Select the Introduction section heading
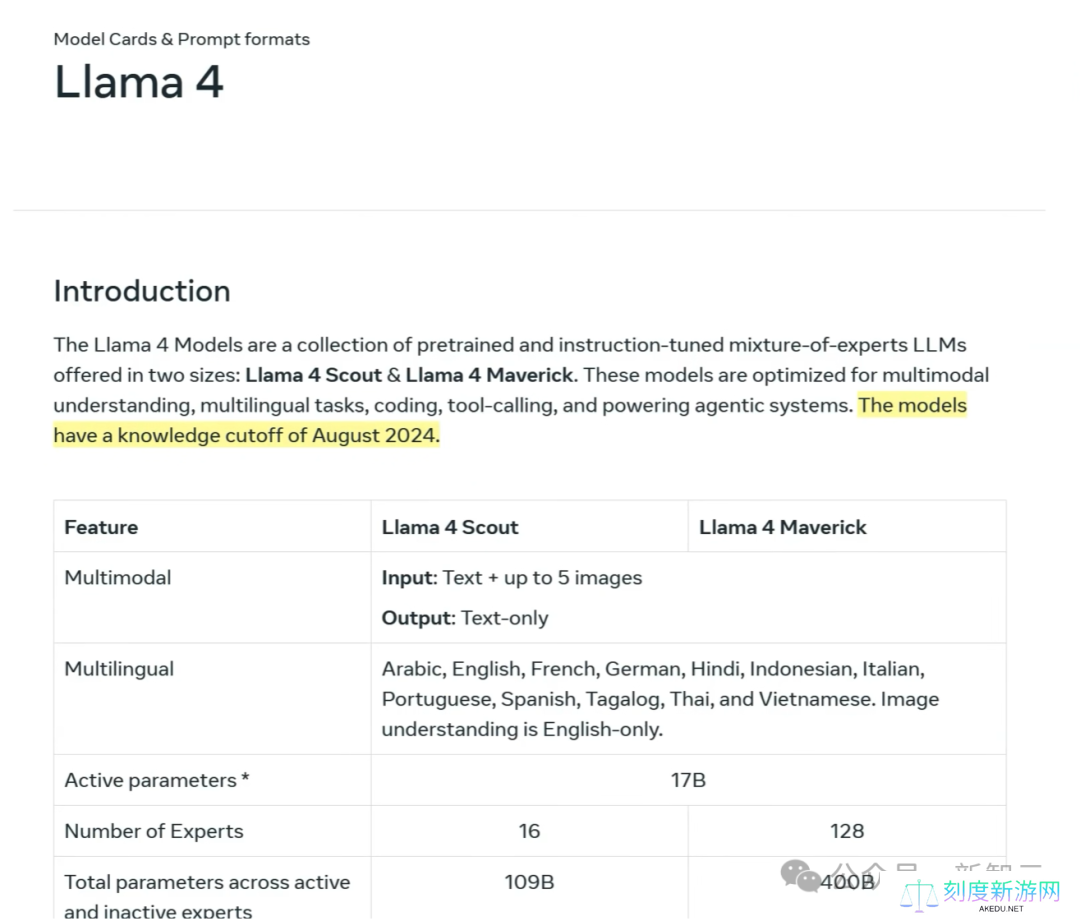 click(x=142, y=291)
